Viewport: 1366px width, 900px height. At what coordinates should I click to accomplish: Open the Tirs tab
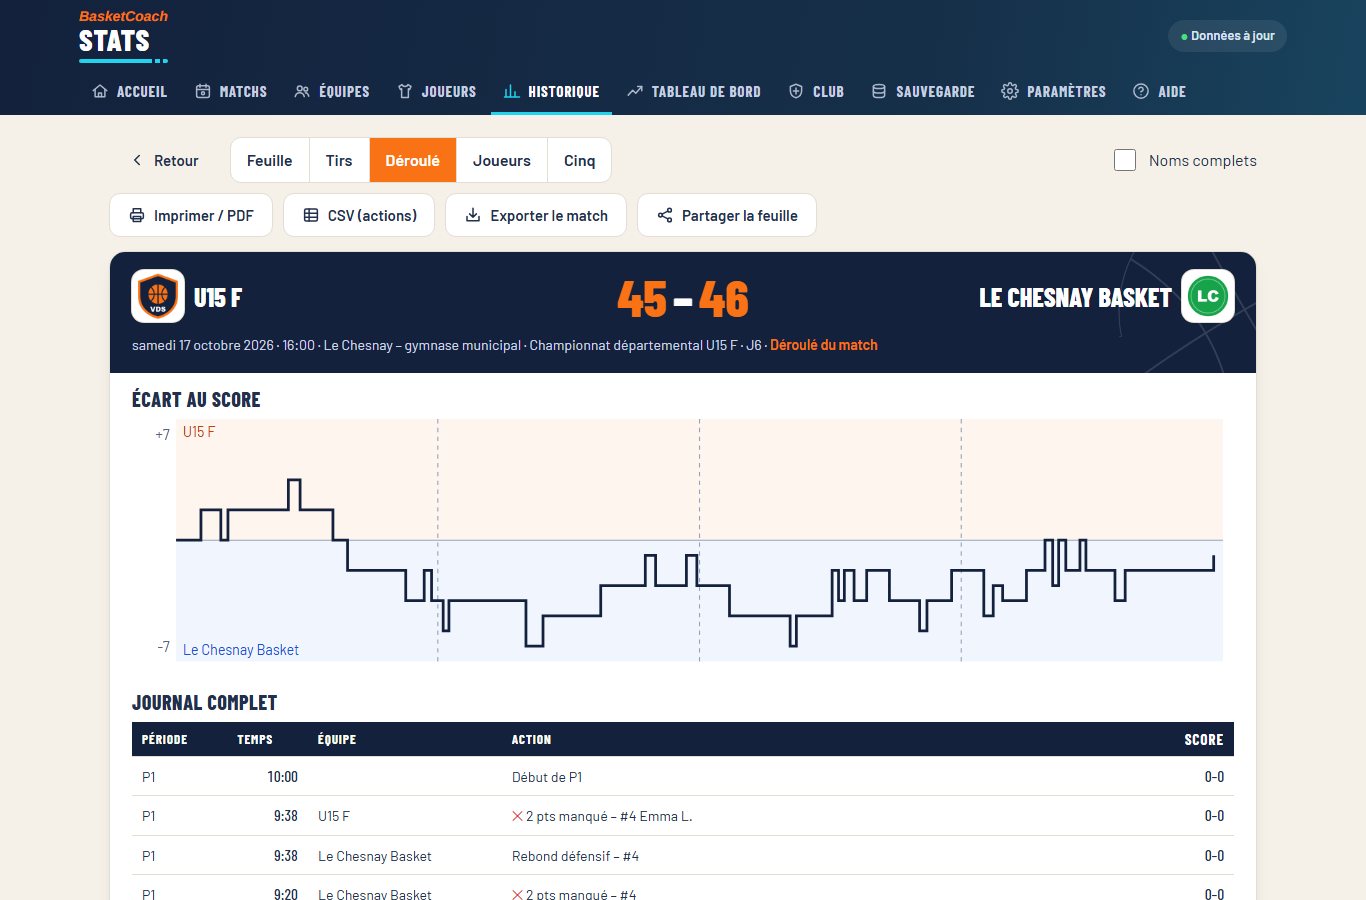(x=339, y=160)
